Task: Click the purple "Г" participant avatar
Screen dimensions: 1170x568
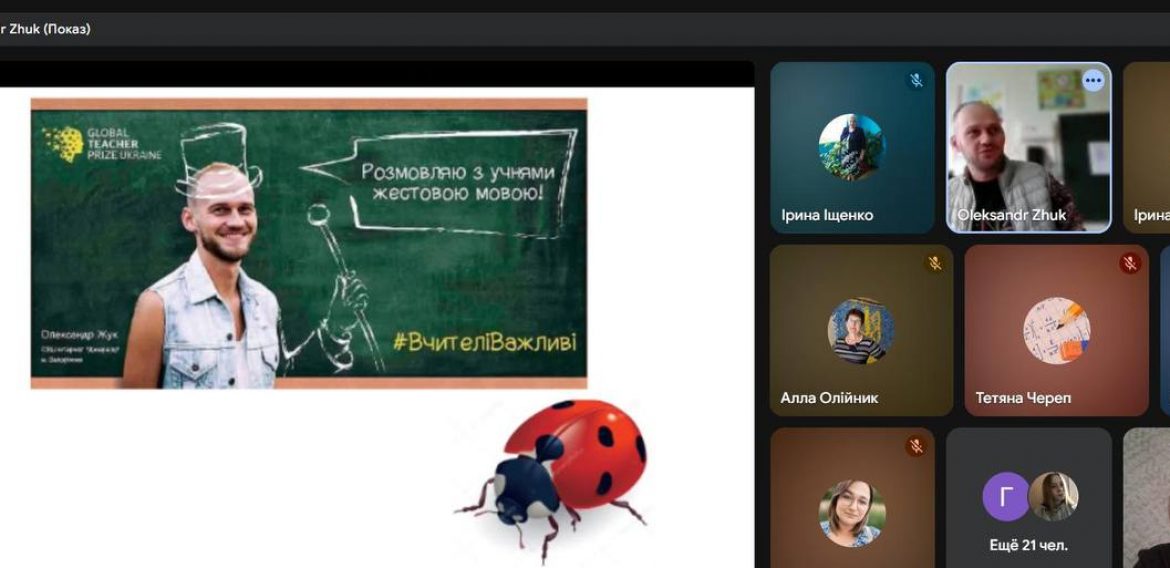Action: tap(1005, 497)
